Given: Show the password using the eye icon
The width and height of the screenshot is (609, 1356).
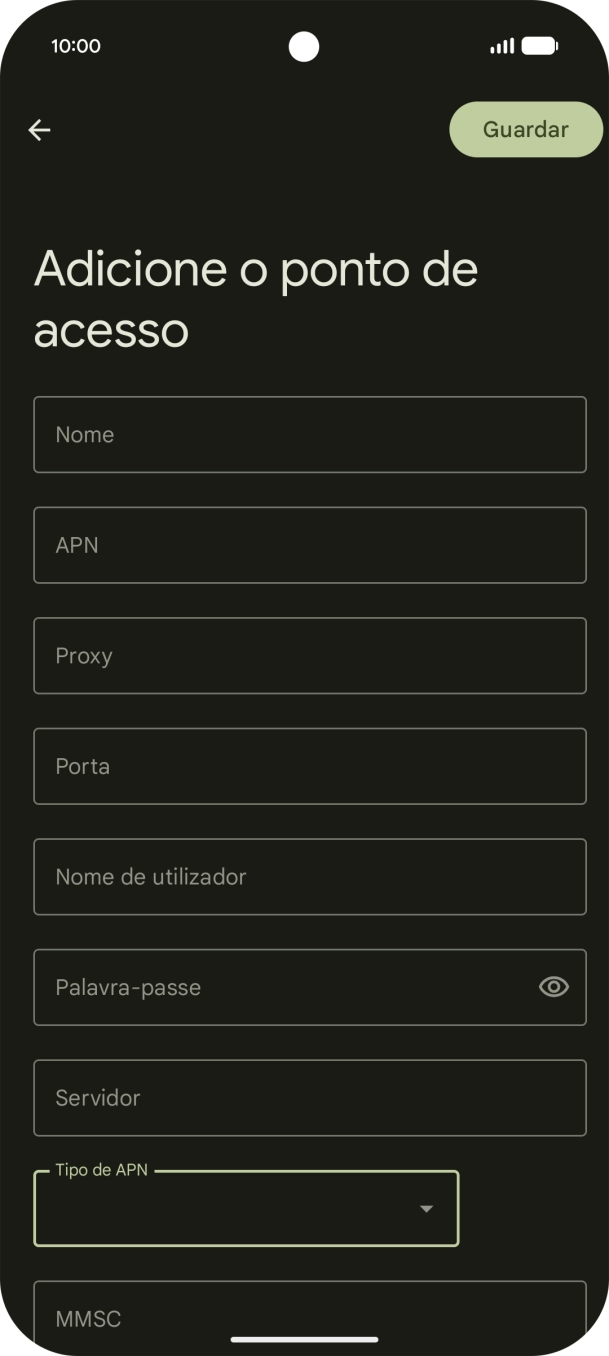Looking at the screenshot, I should [x=553, y=987].
